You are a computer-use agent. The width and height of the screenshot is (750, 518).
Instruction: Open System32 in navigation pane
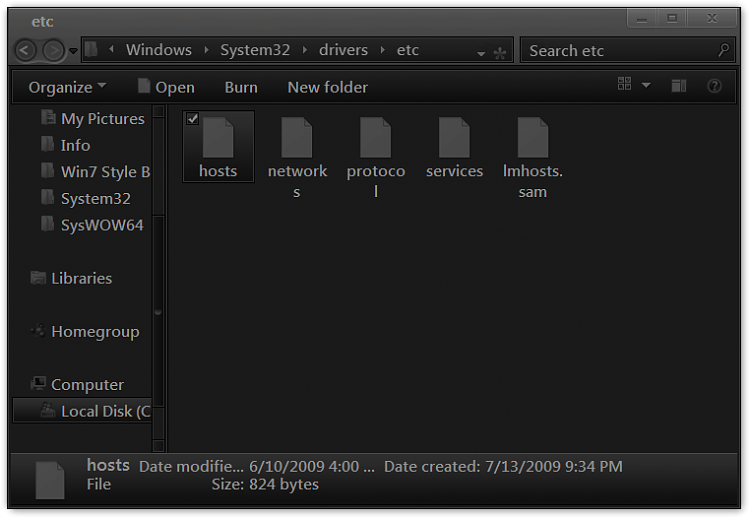click(86, 198)
